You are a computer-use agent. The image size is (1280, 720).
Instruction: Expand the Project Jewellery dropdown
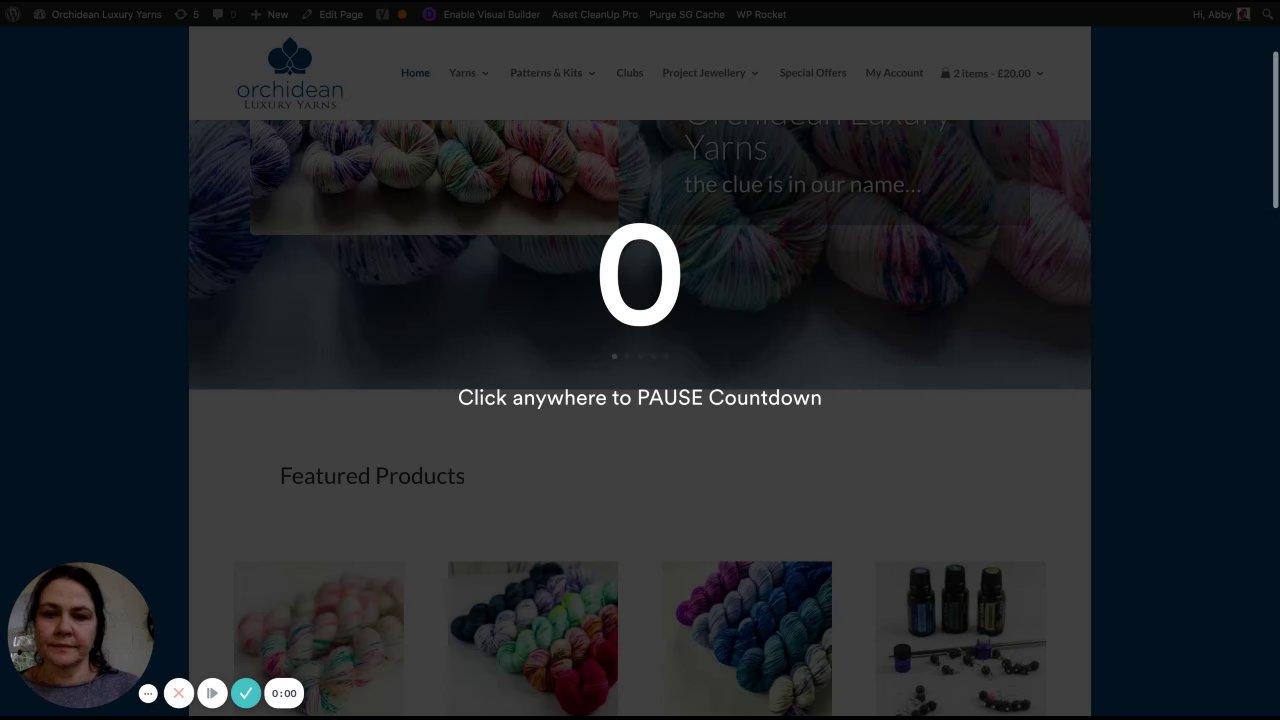click(x=711, y=73)
